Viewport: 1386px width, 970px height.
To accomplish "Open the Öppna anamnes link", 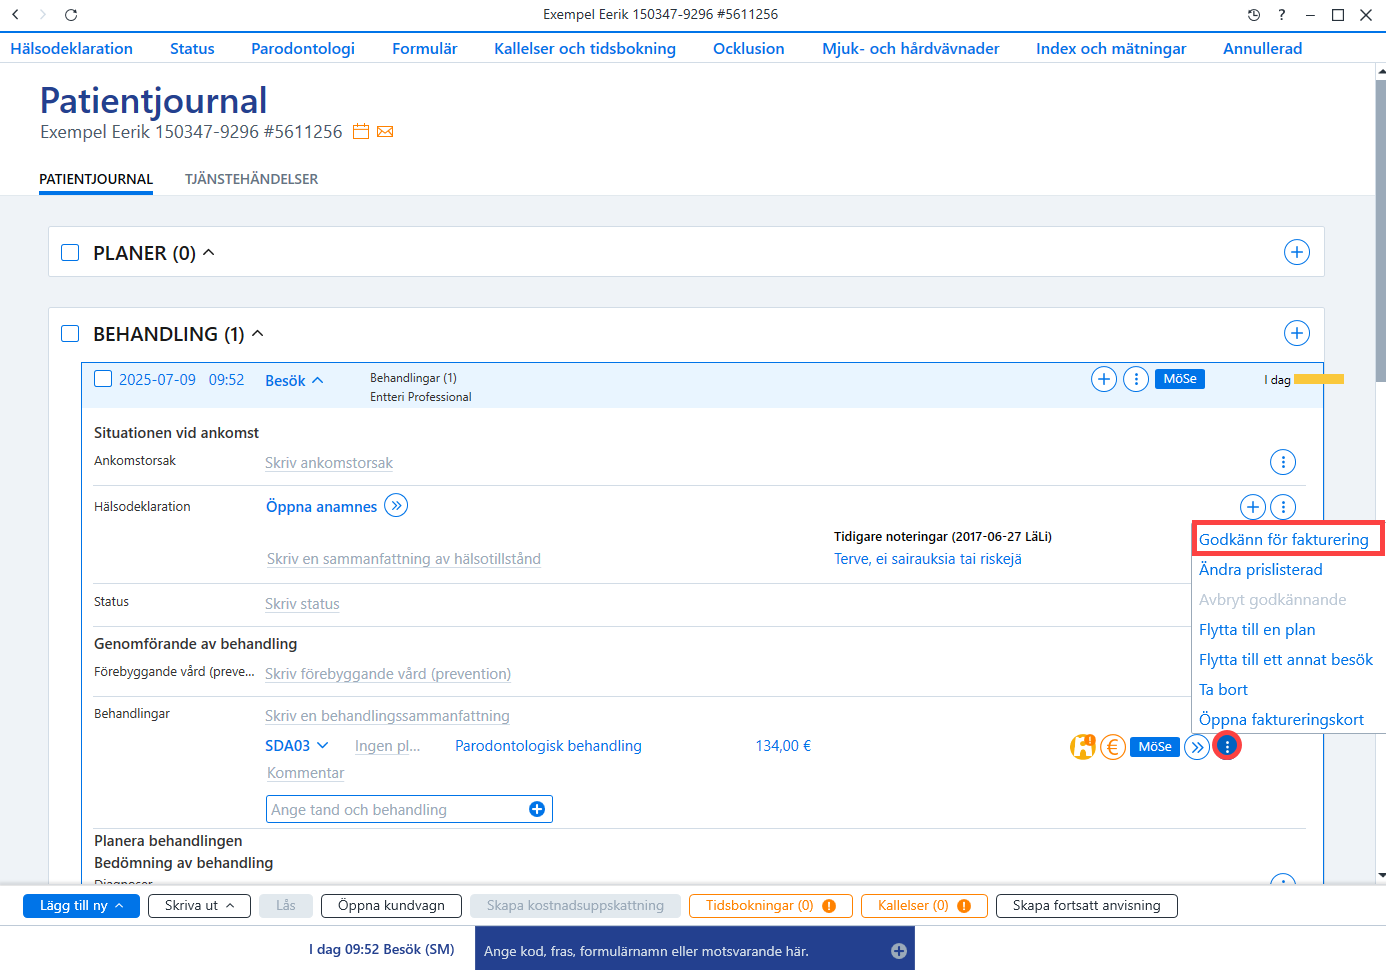I will point(322,507).
